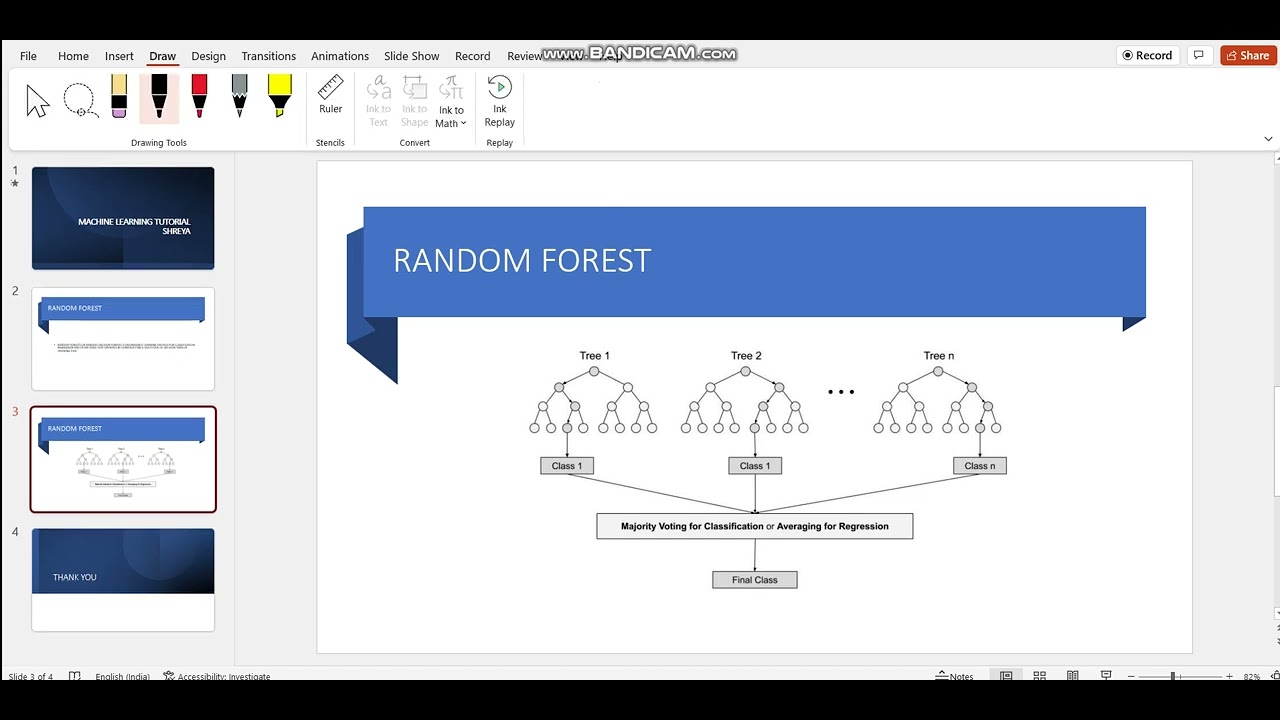This screenshot has height=720, width=1280.
Task: Click Ink to Text button
Action: (378, 101)
